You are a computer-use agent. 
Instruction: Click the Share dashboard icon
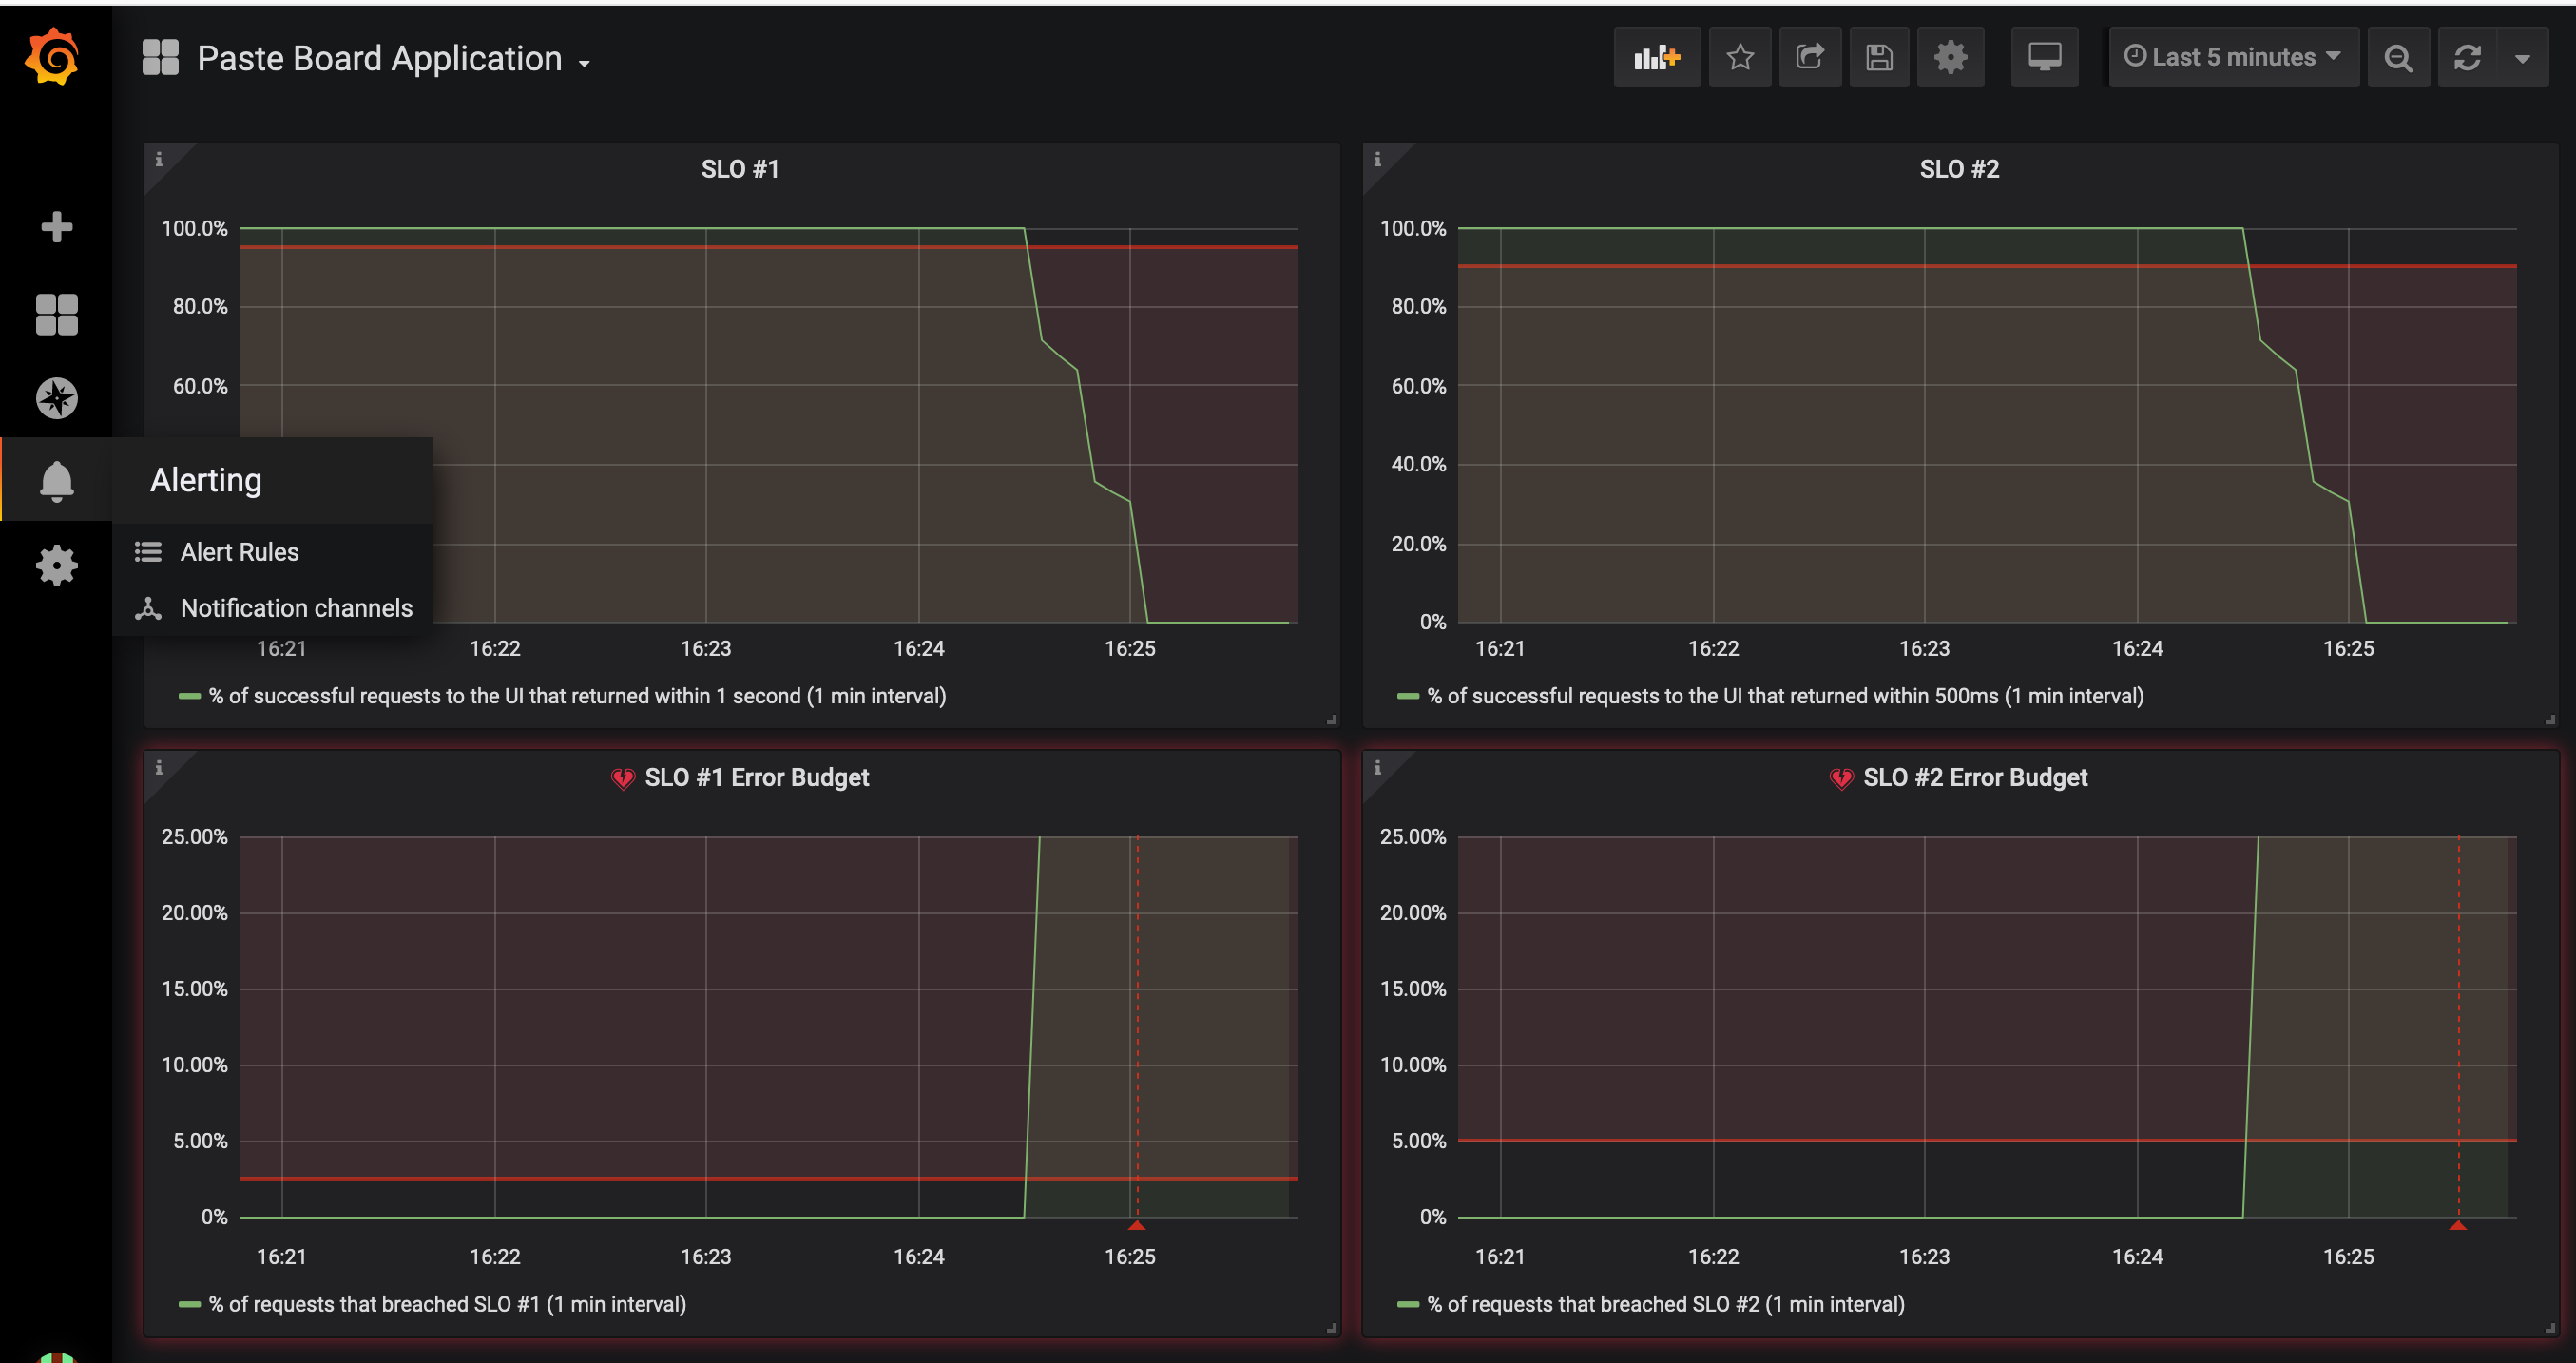tap(1809, 58)
